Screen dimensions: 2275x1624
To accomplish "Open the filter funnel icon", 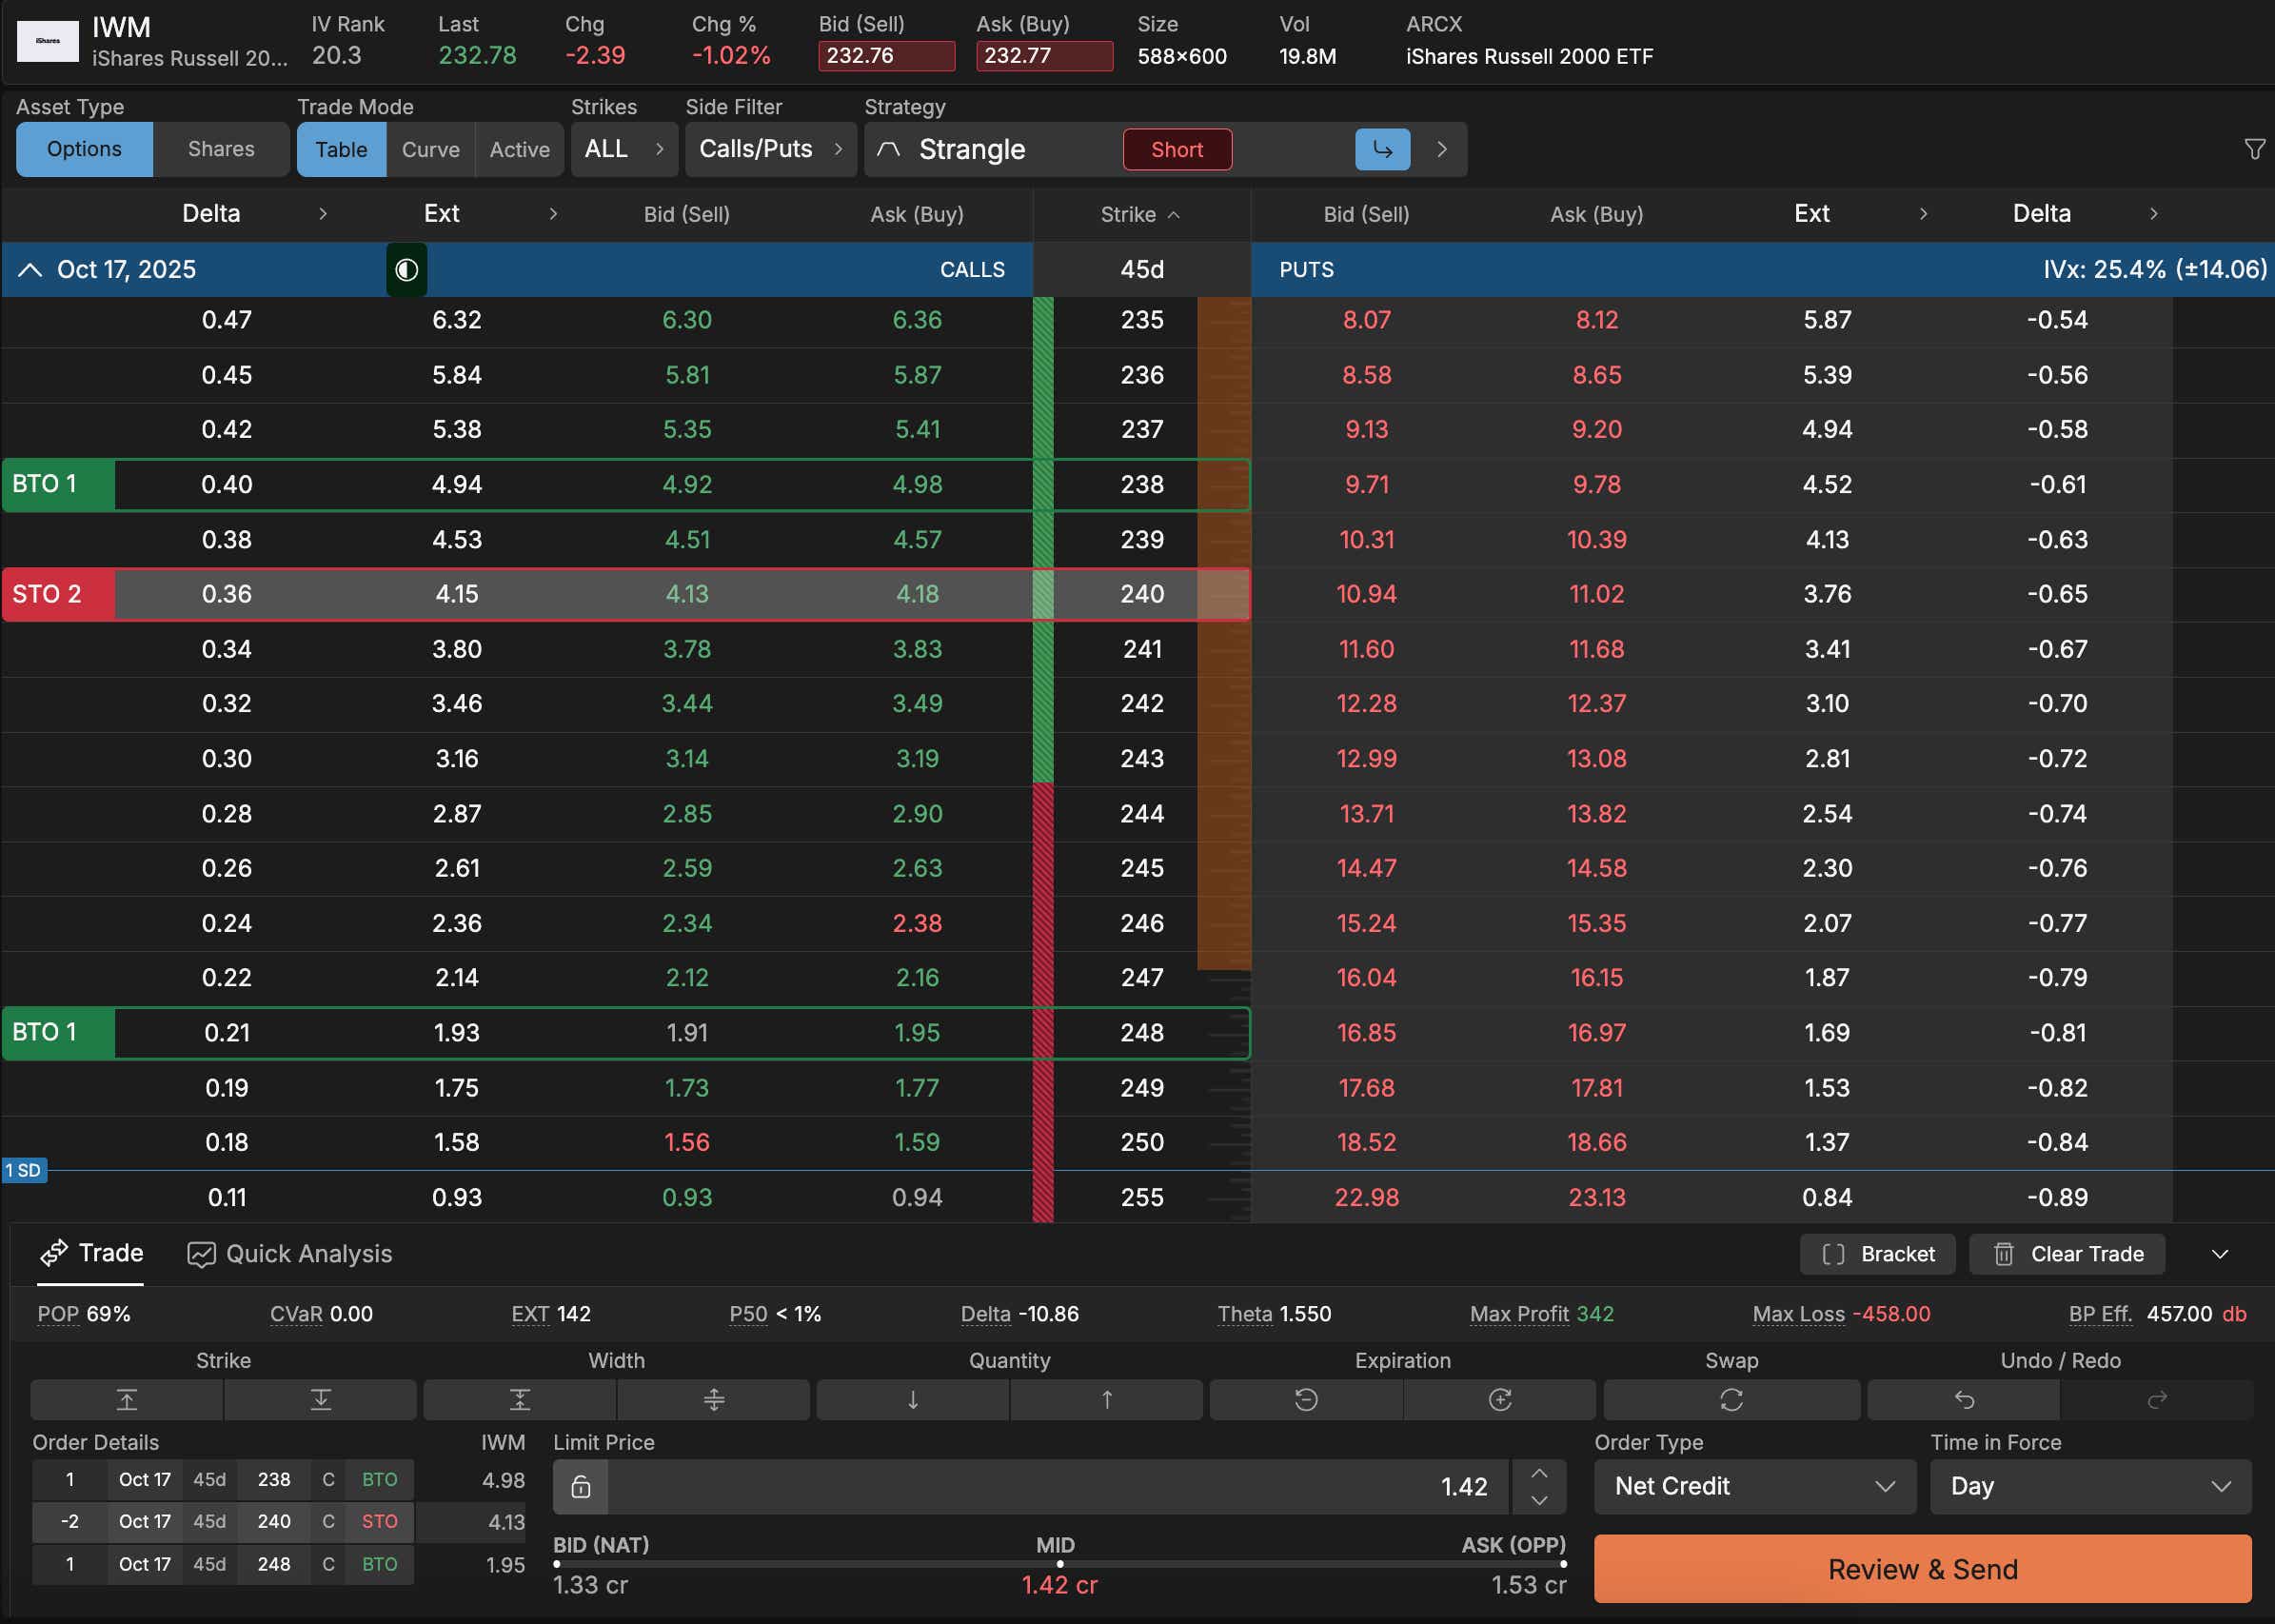I will [2254, 150].
